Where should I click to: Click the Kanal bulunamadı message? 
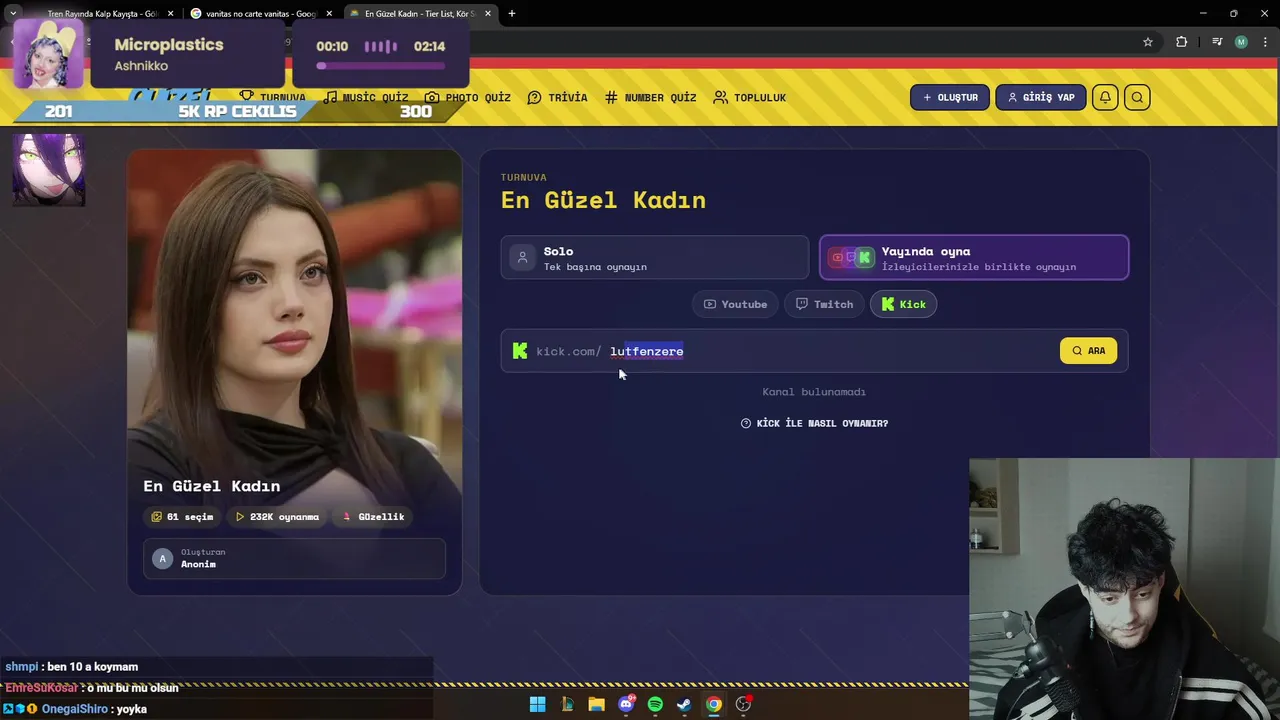814,392
